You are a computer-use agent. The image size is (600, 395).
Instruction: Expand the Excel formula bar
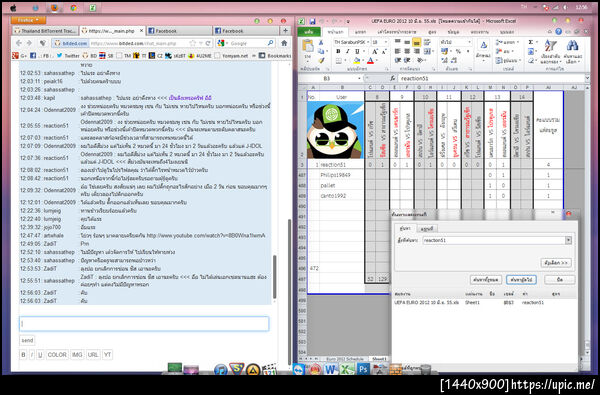click(587, 78)
